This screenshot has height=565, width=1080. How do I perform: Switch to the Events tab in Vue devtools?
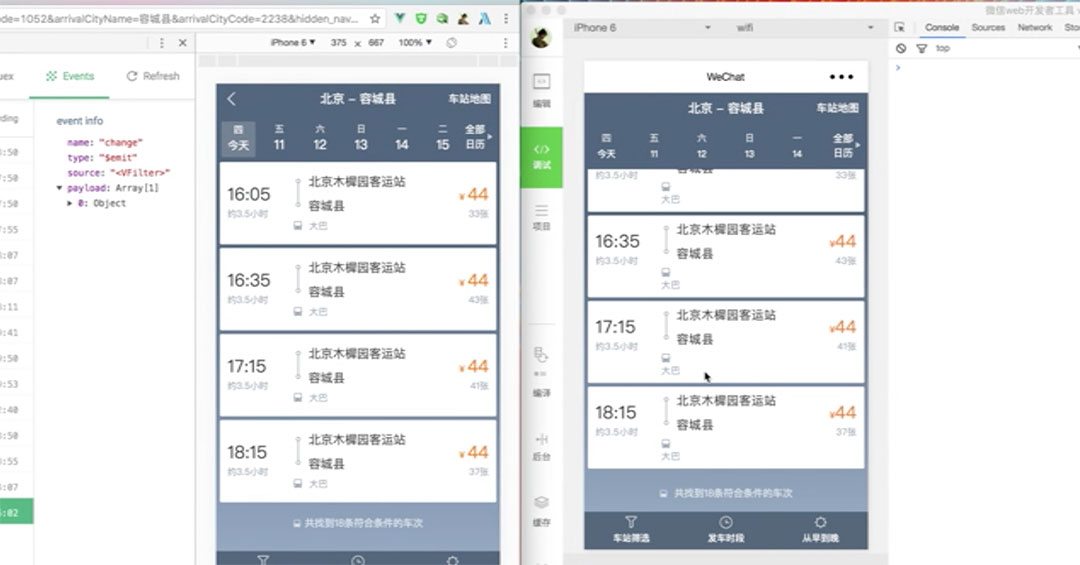pyautogui.click(x=70, y=76)
